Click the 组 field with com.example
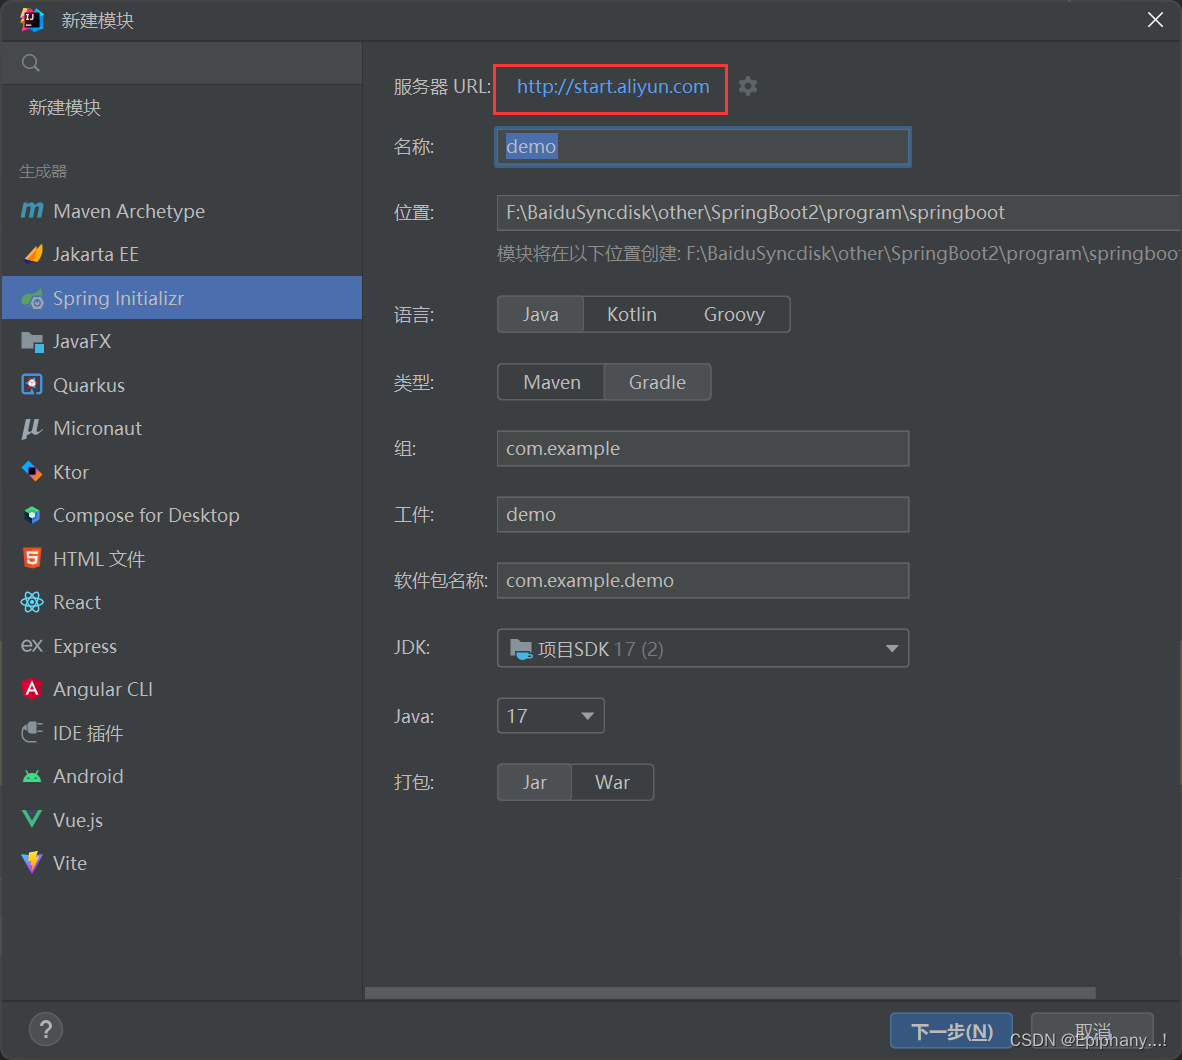The height and width of the screenshot is (1060, 1182). 703,449
